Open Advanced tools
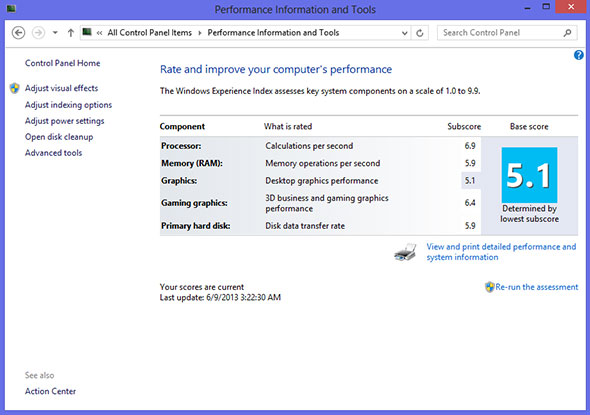This screenshot has height=415, width=590. pyautogui.click(x=53, y=153)
